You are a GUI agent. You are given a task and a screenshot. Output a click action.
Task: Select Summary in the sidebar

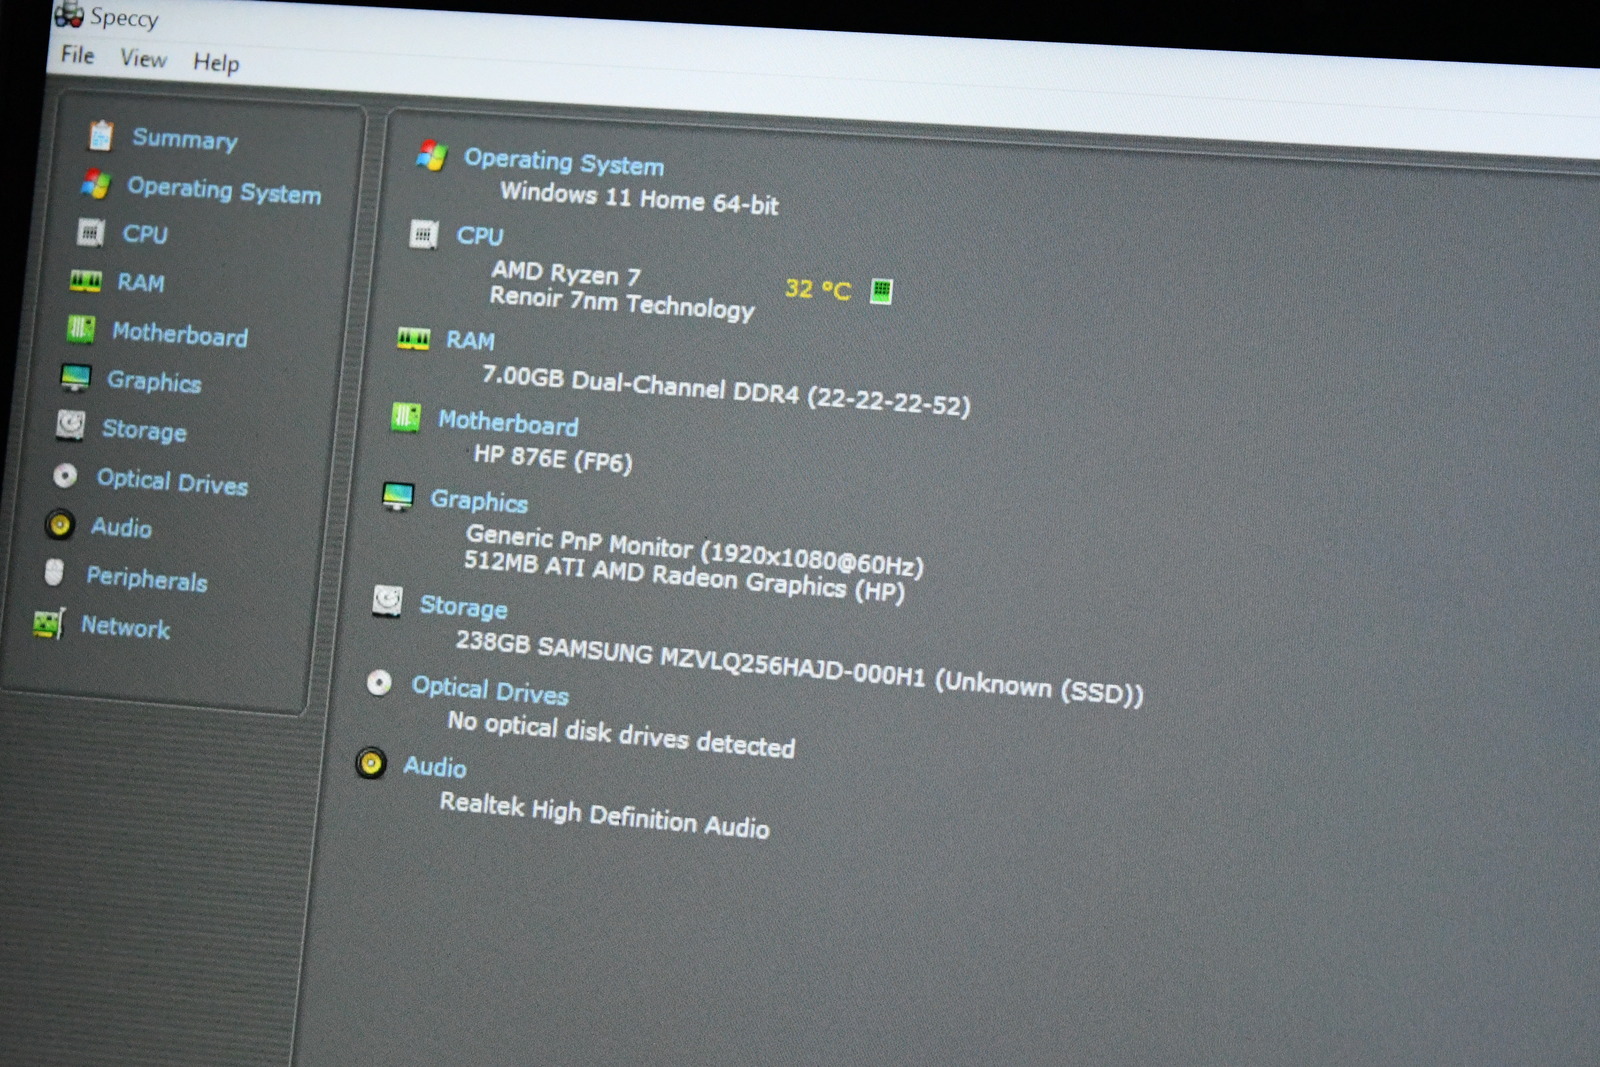click(x=185, y=139)
